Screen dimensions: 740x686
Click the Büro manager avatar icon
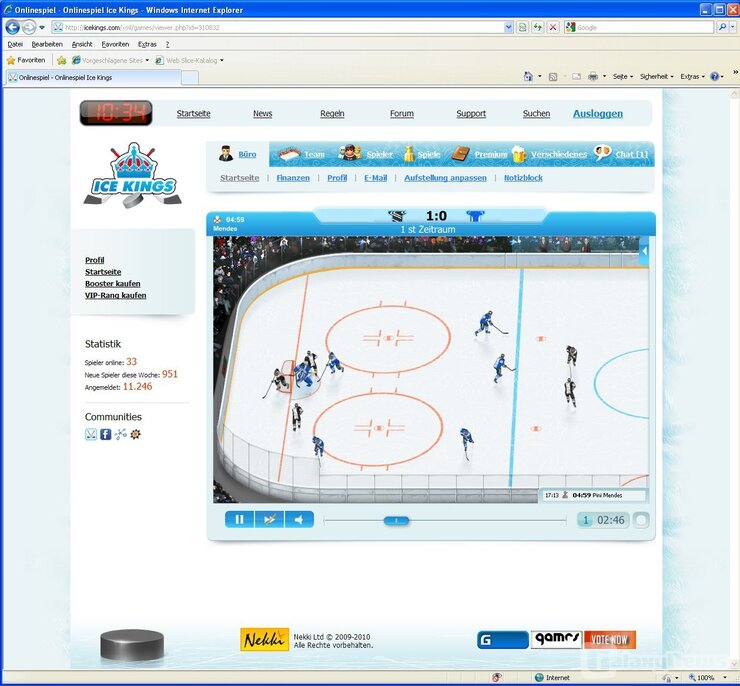[226, 153]
